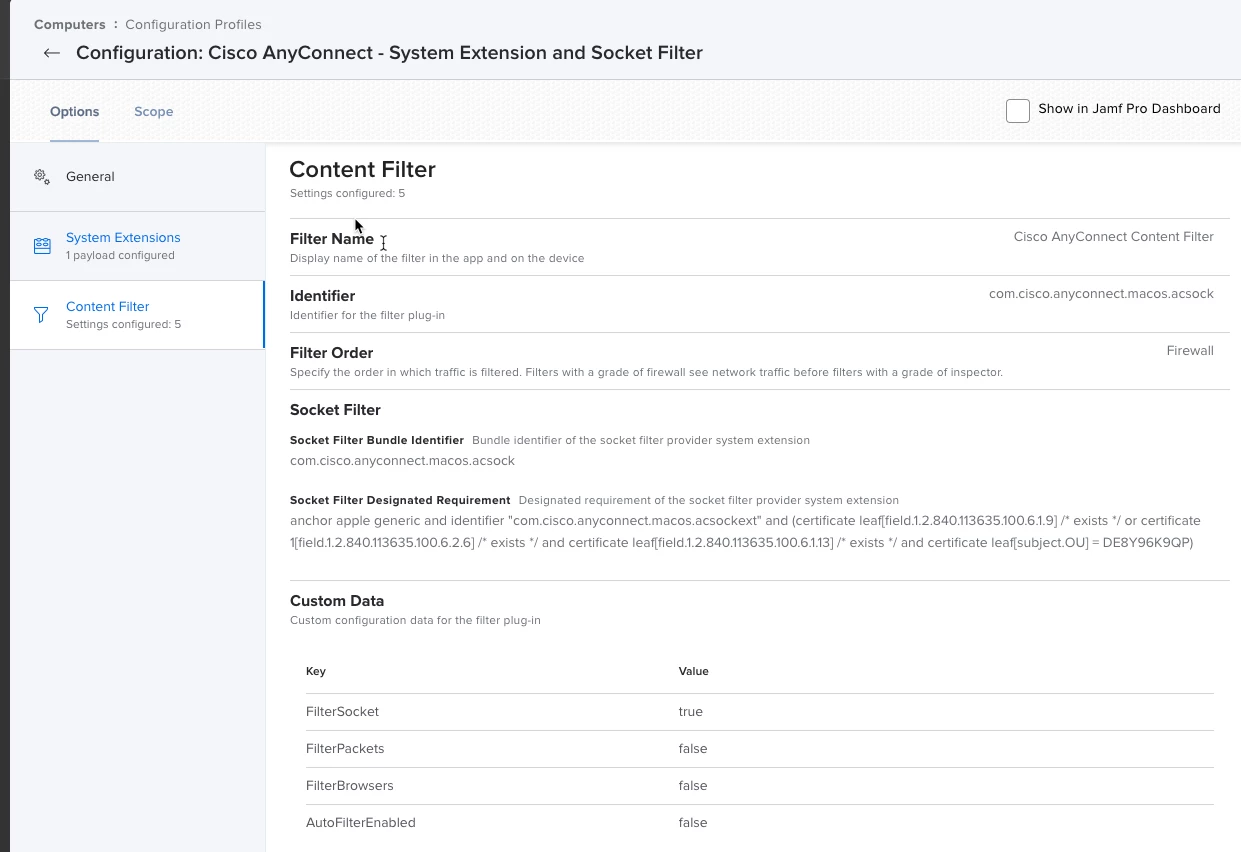Screen dimensions: 1241x852
Task: Switch to the Options tab
Action: coord(74,112)
